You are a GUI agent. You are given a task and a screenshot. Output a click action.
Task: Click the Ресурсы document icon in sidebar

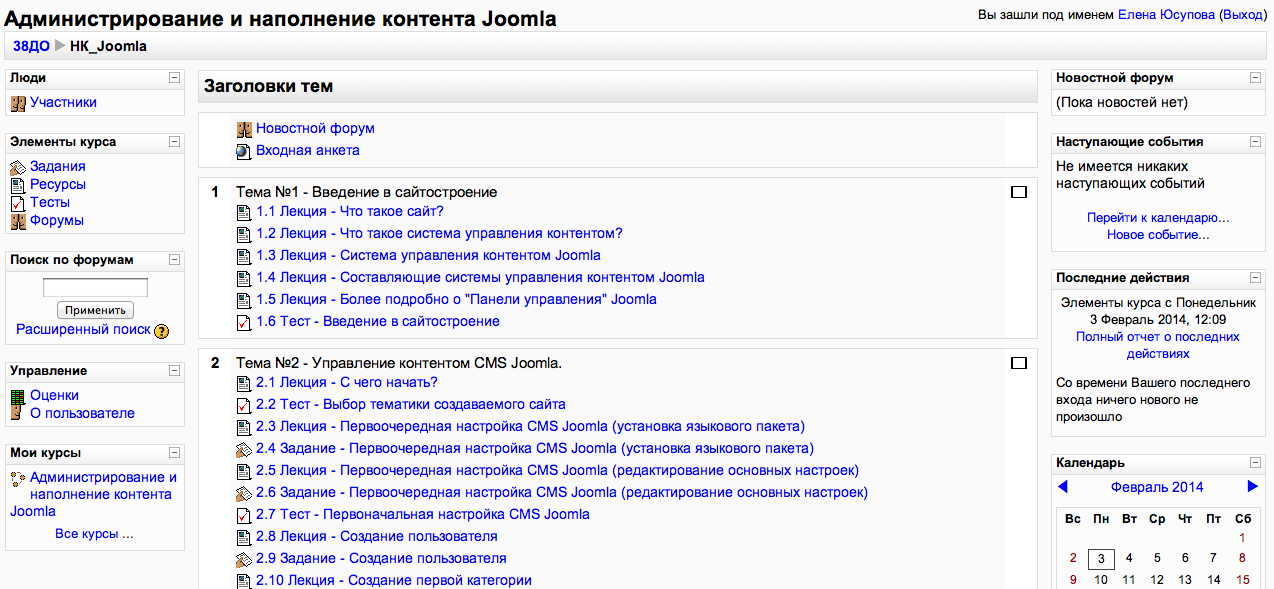click(x=17, y=185)
